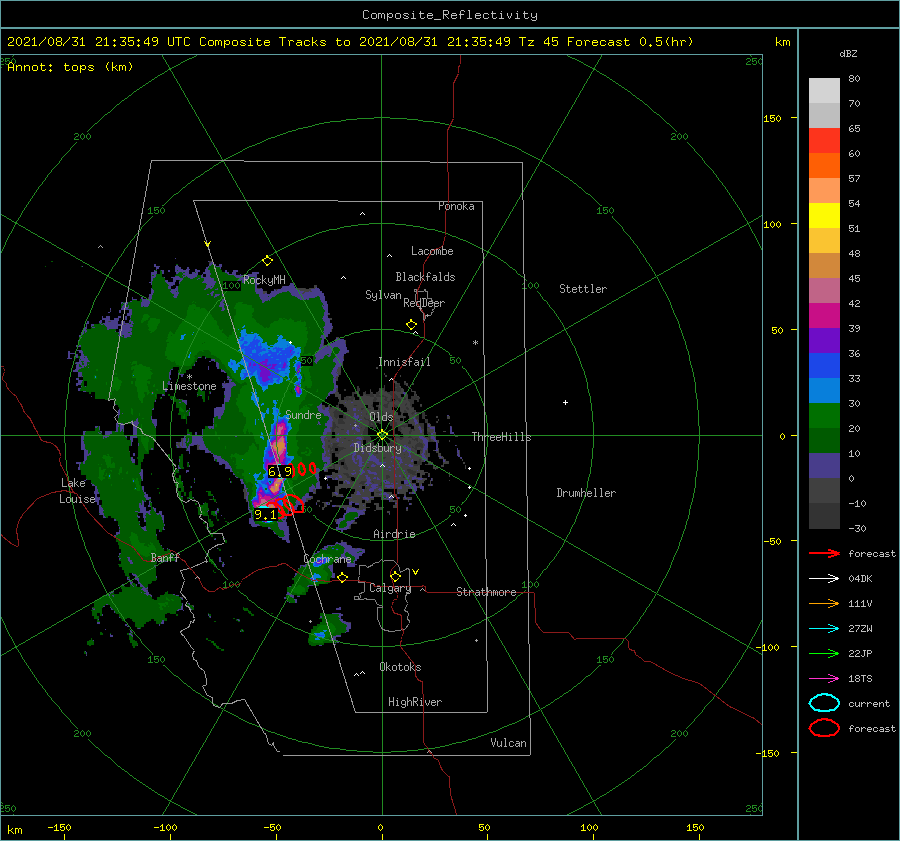Click the Sundre town label

(x=303, y=414)
